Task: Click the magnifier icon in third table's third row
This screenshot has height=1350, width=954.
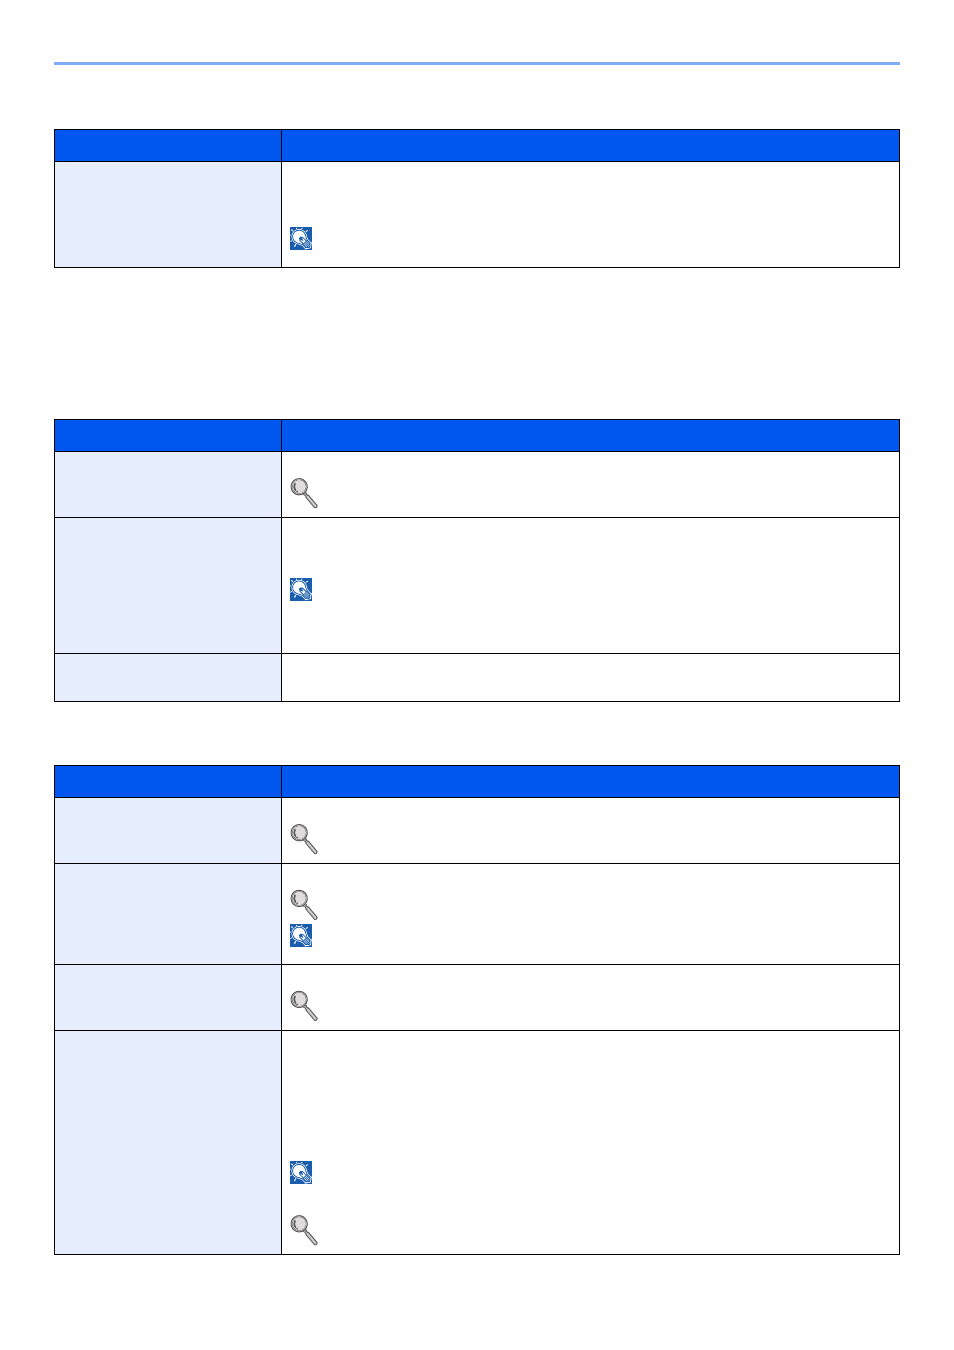Action: pos(304,1005)
